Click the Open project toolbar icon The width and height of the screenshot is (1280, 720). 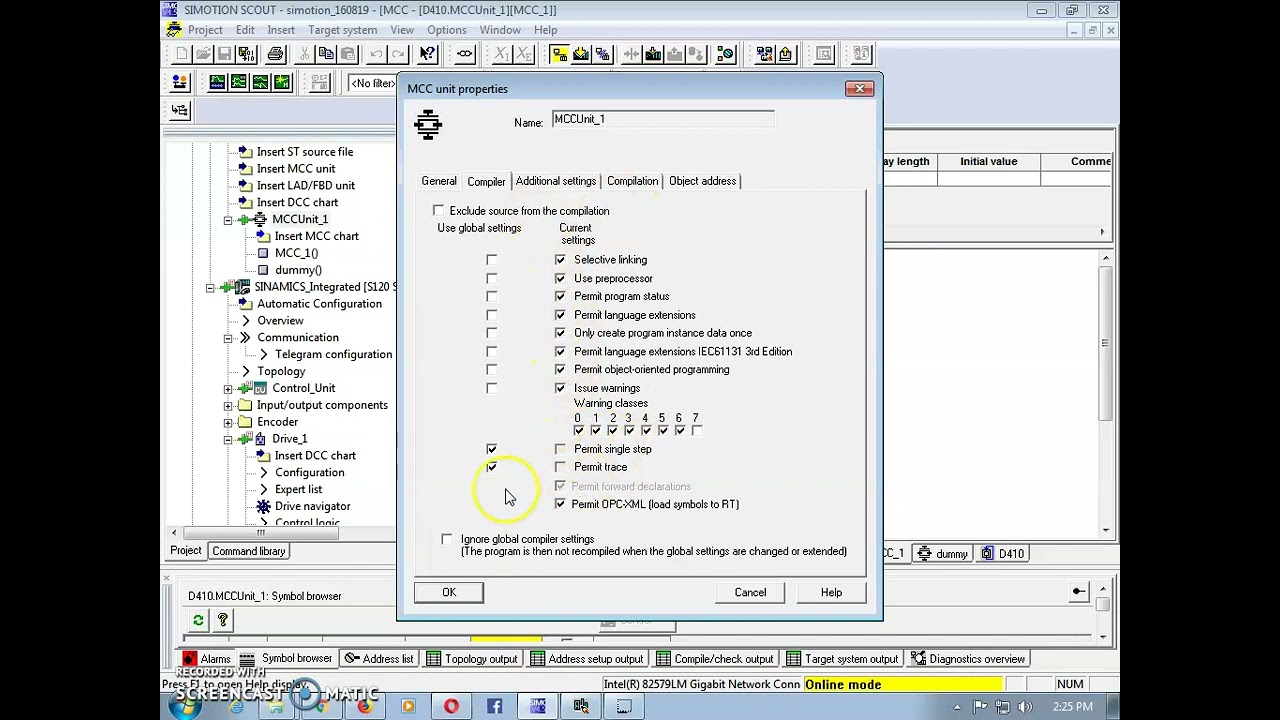(203, 54)
